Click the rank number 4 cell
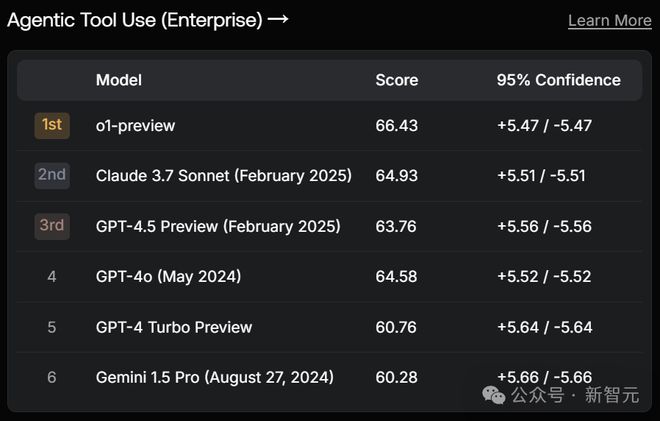 (52, 276)
